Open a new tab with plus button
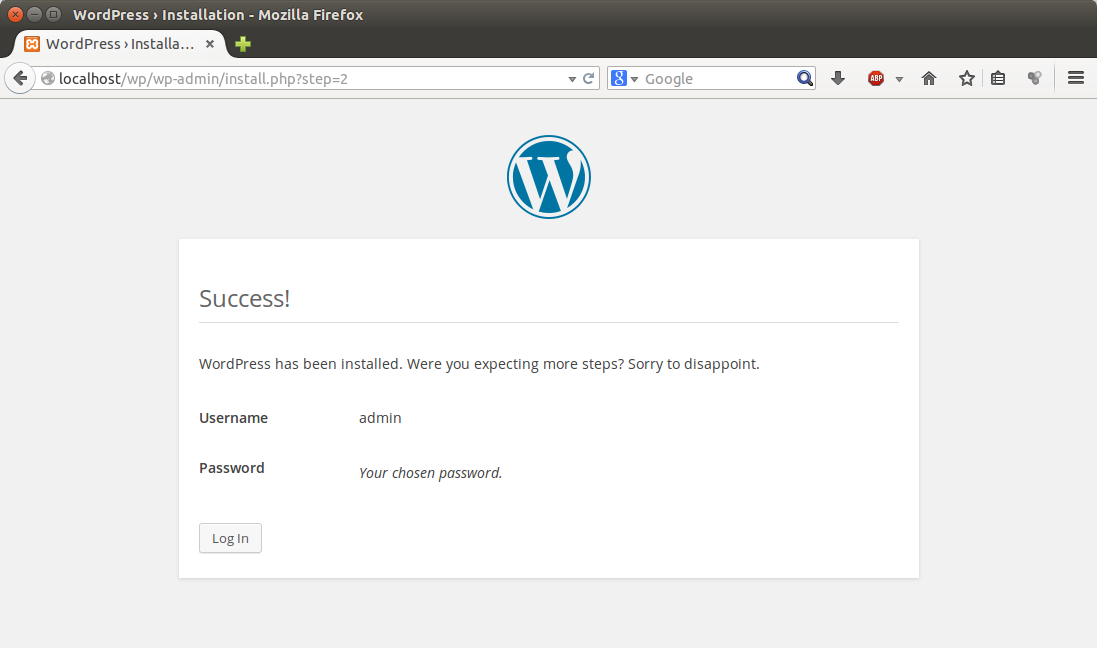Screen dimensions: 1097x648 [x=243, y=44]
